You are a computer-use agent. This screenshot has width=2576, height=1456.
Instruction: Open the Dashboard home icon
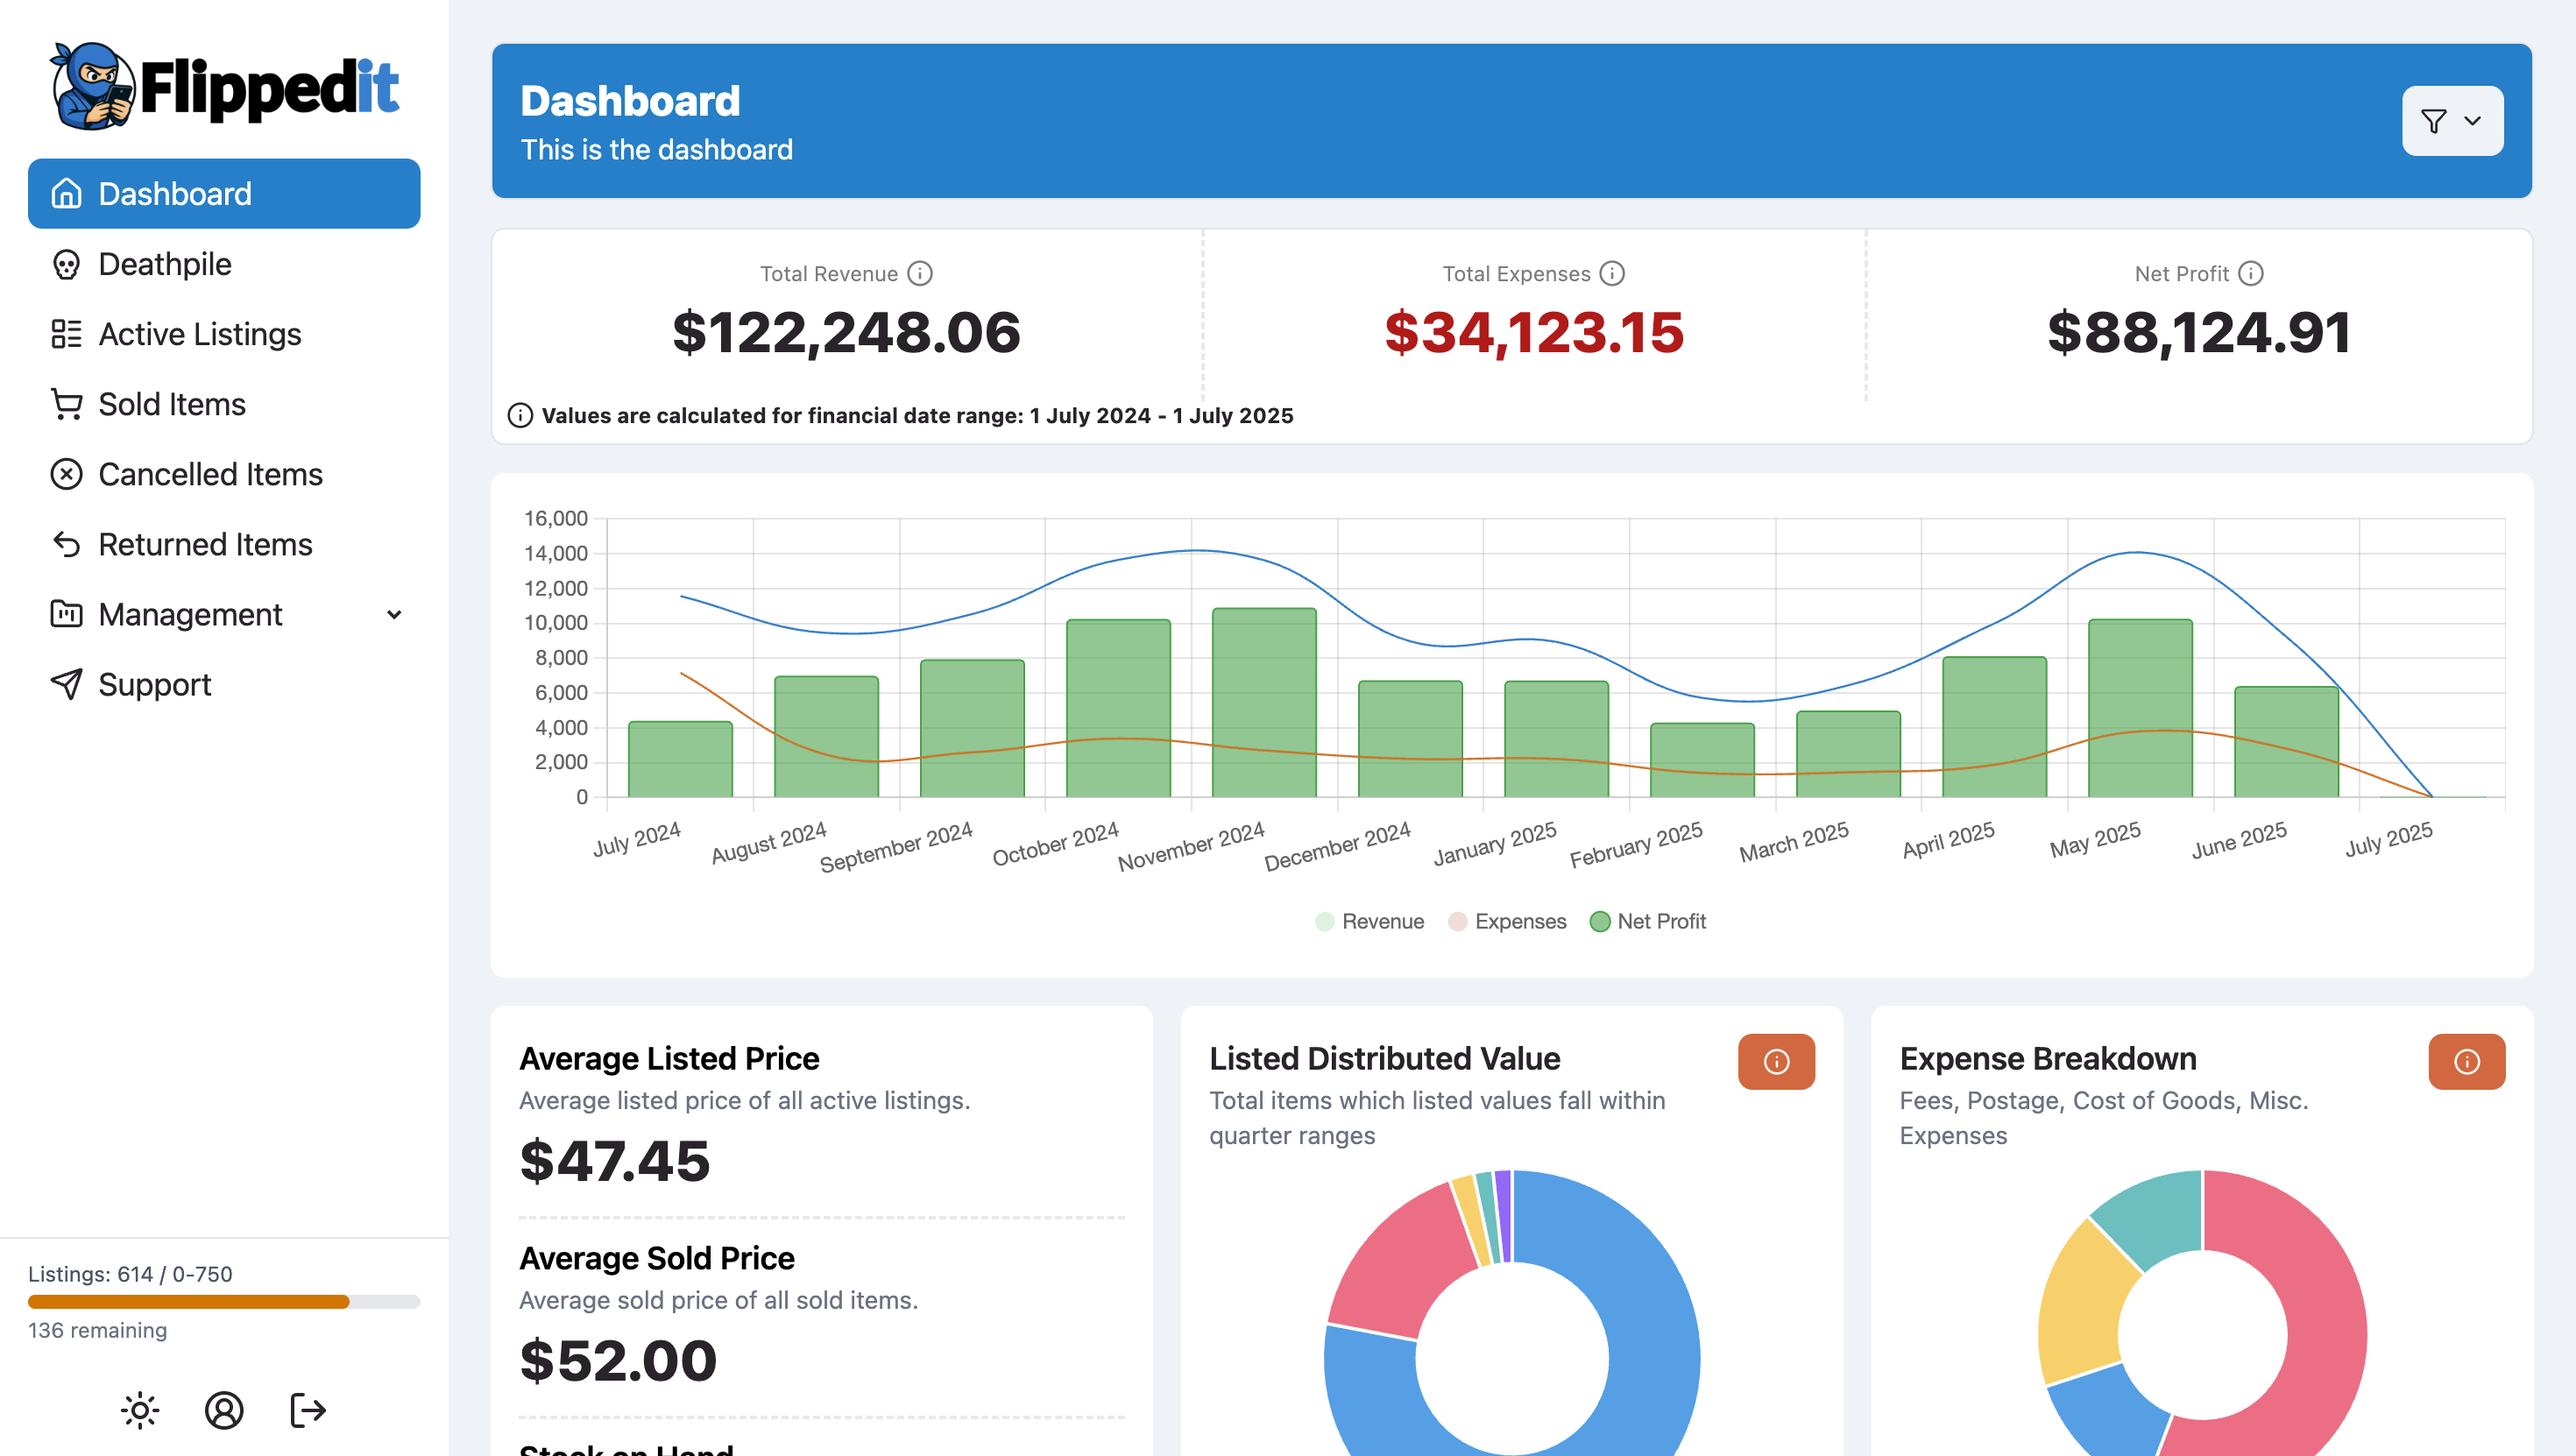click(66, 193)
